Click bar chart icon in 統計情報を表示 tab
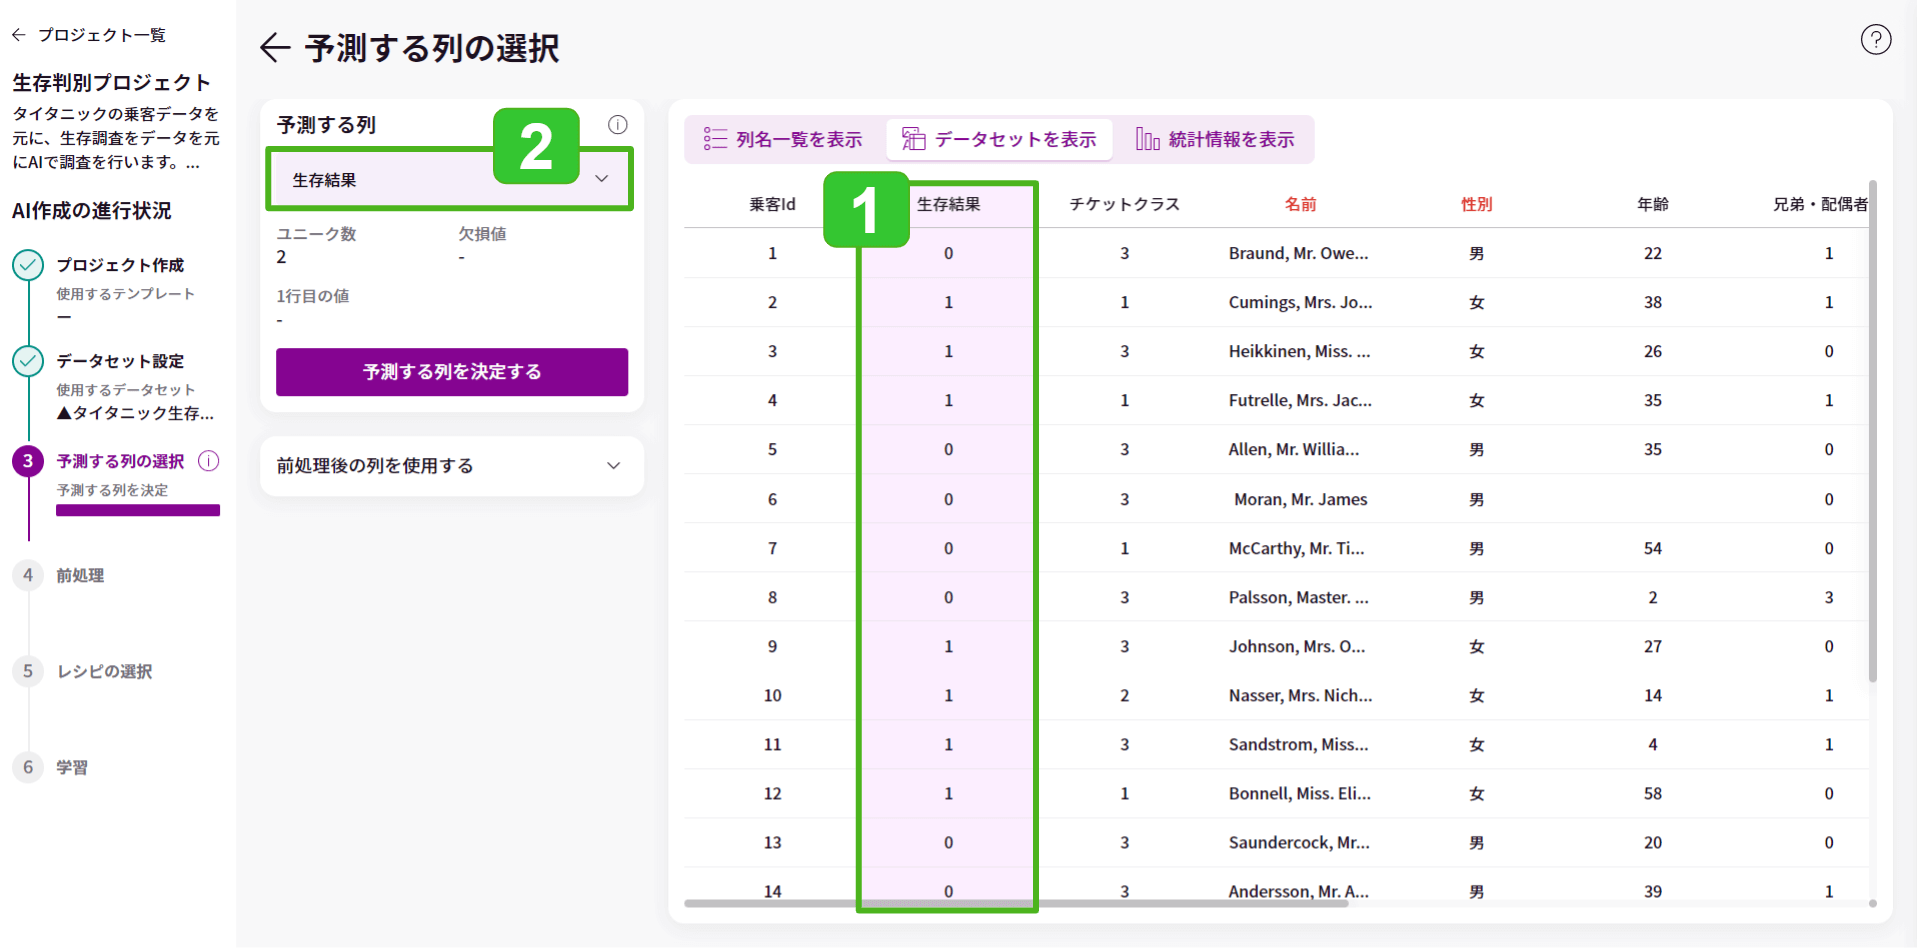Viewport: 1917px width, 949px height. click(x=1147, y=139)
